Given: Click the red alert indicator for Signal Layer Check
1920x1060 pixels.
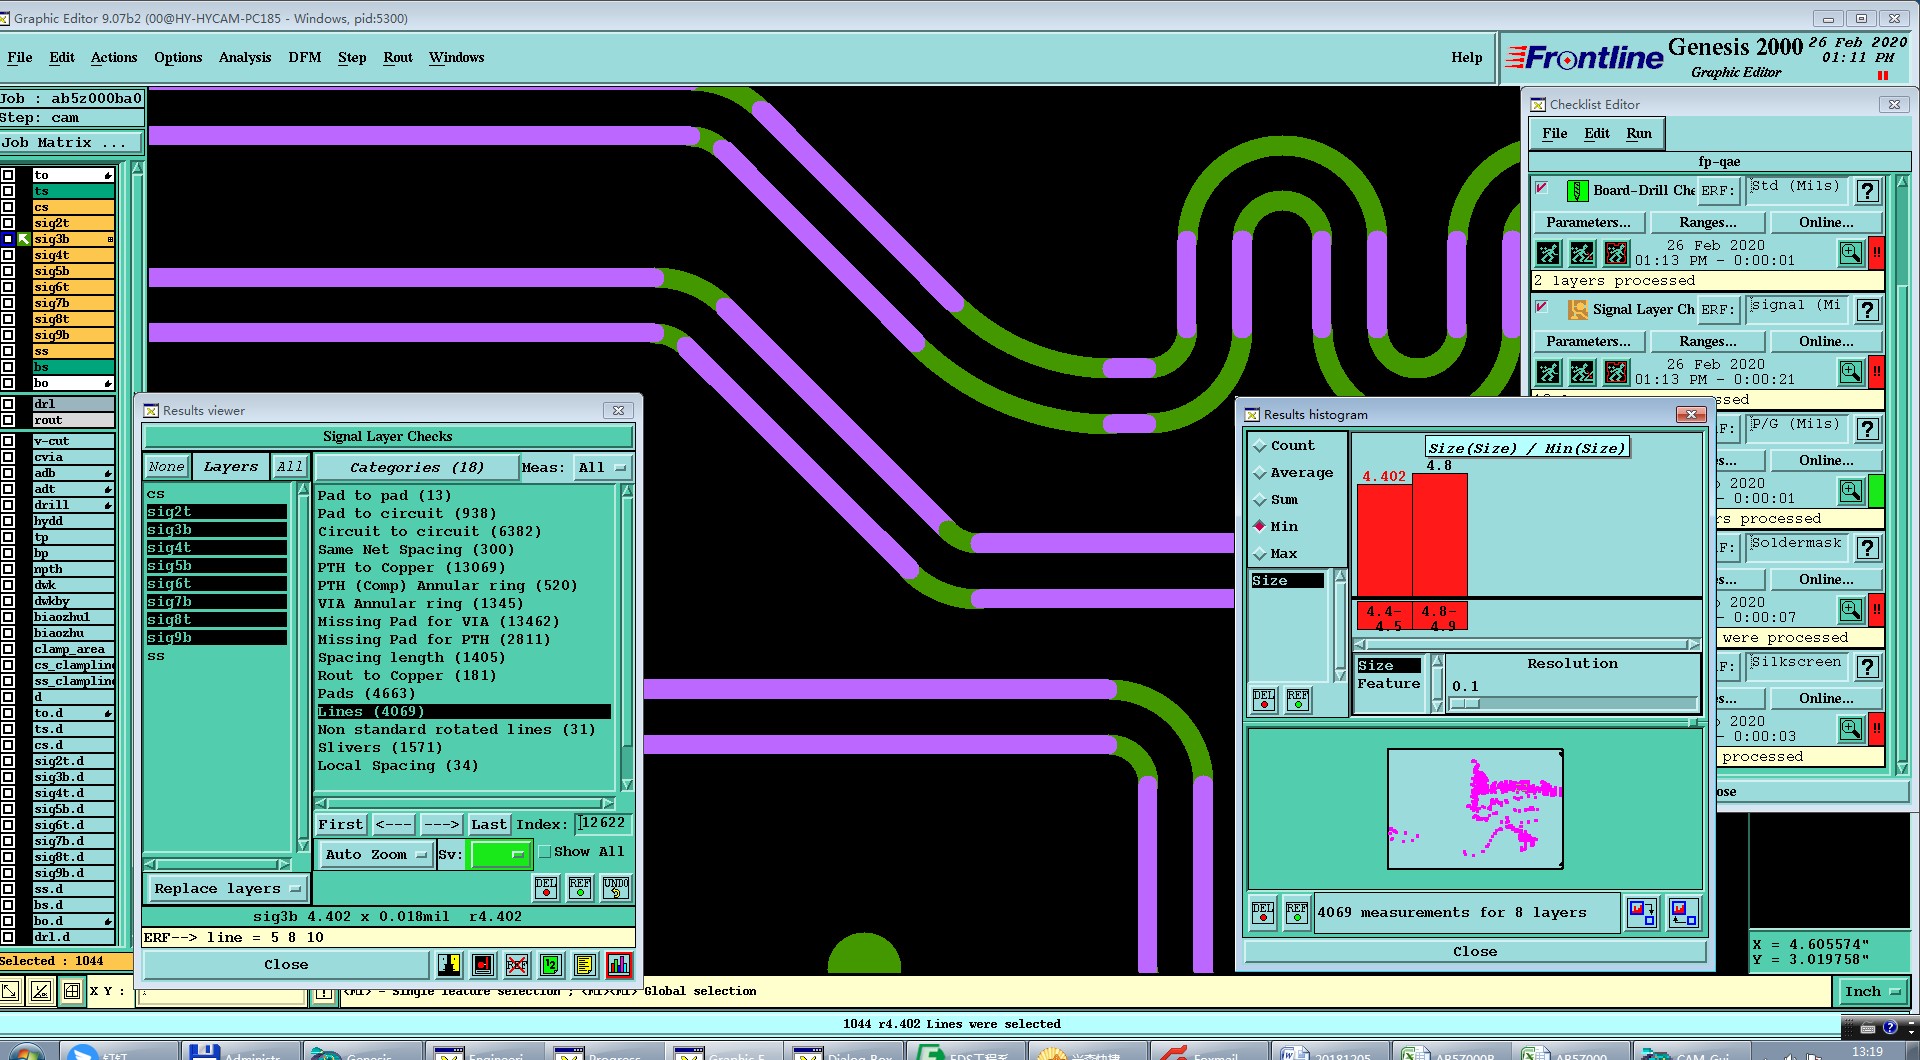Looking at the screenshot, I should (x=1877, y=372).
